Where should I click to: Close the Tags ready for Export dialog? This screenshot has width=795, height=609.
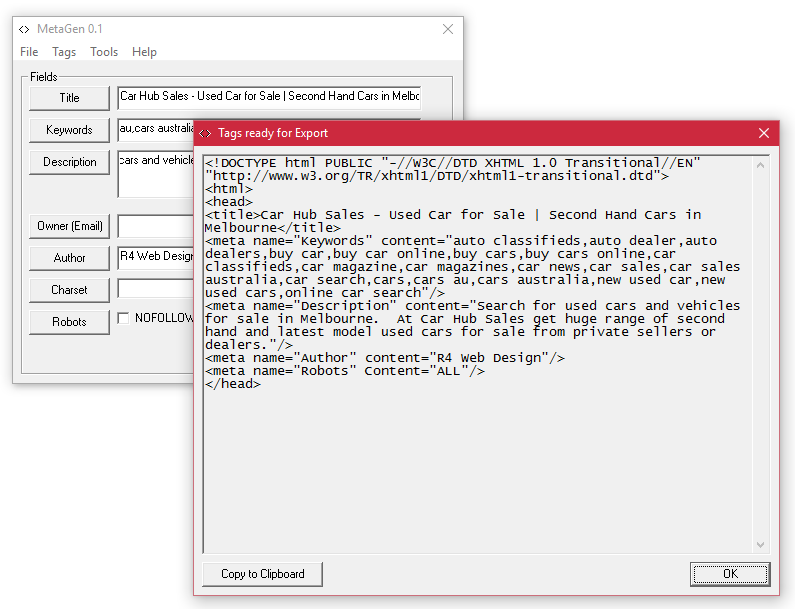764,133
